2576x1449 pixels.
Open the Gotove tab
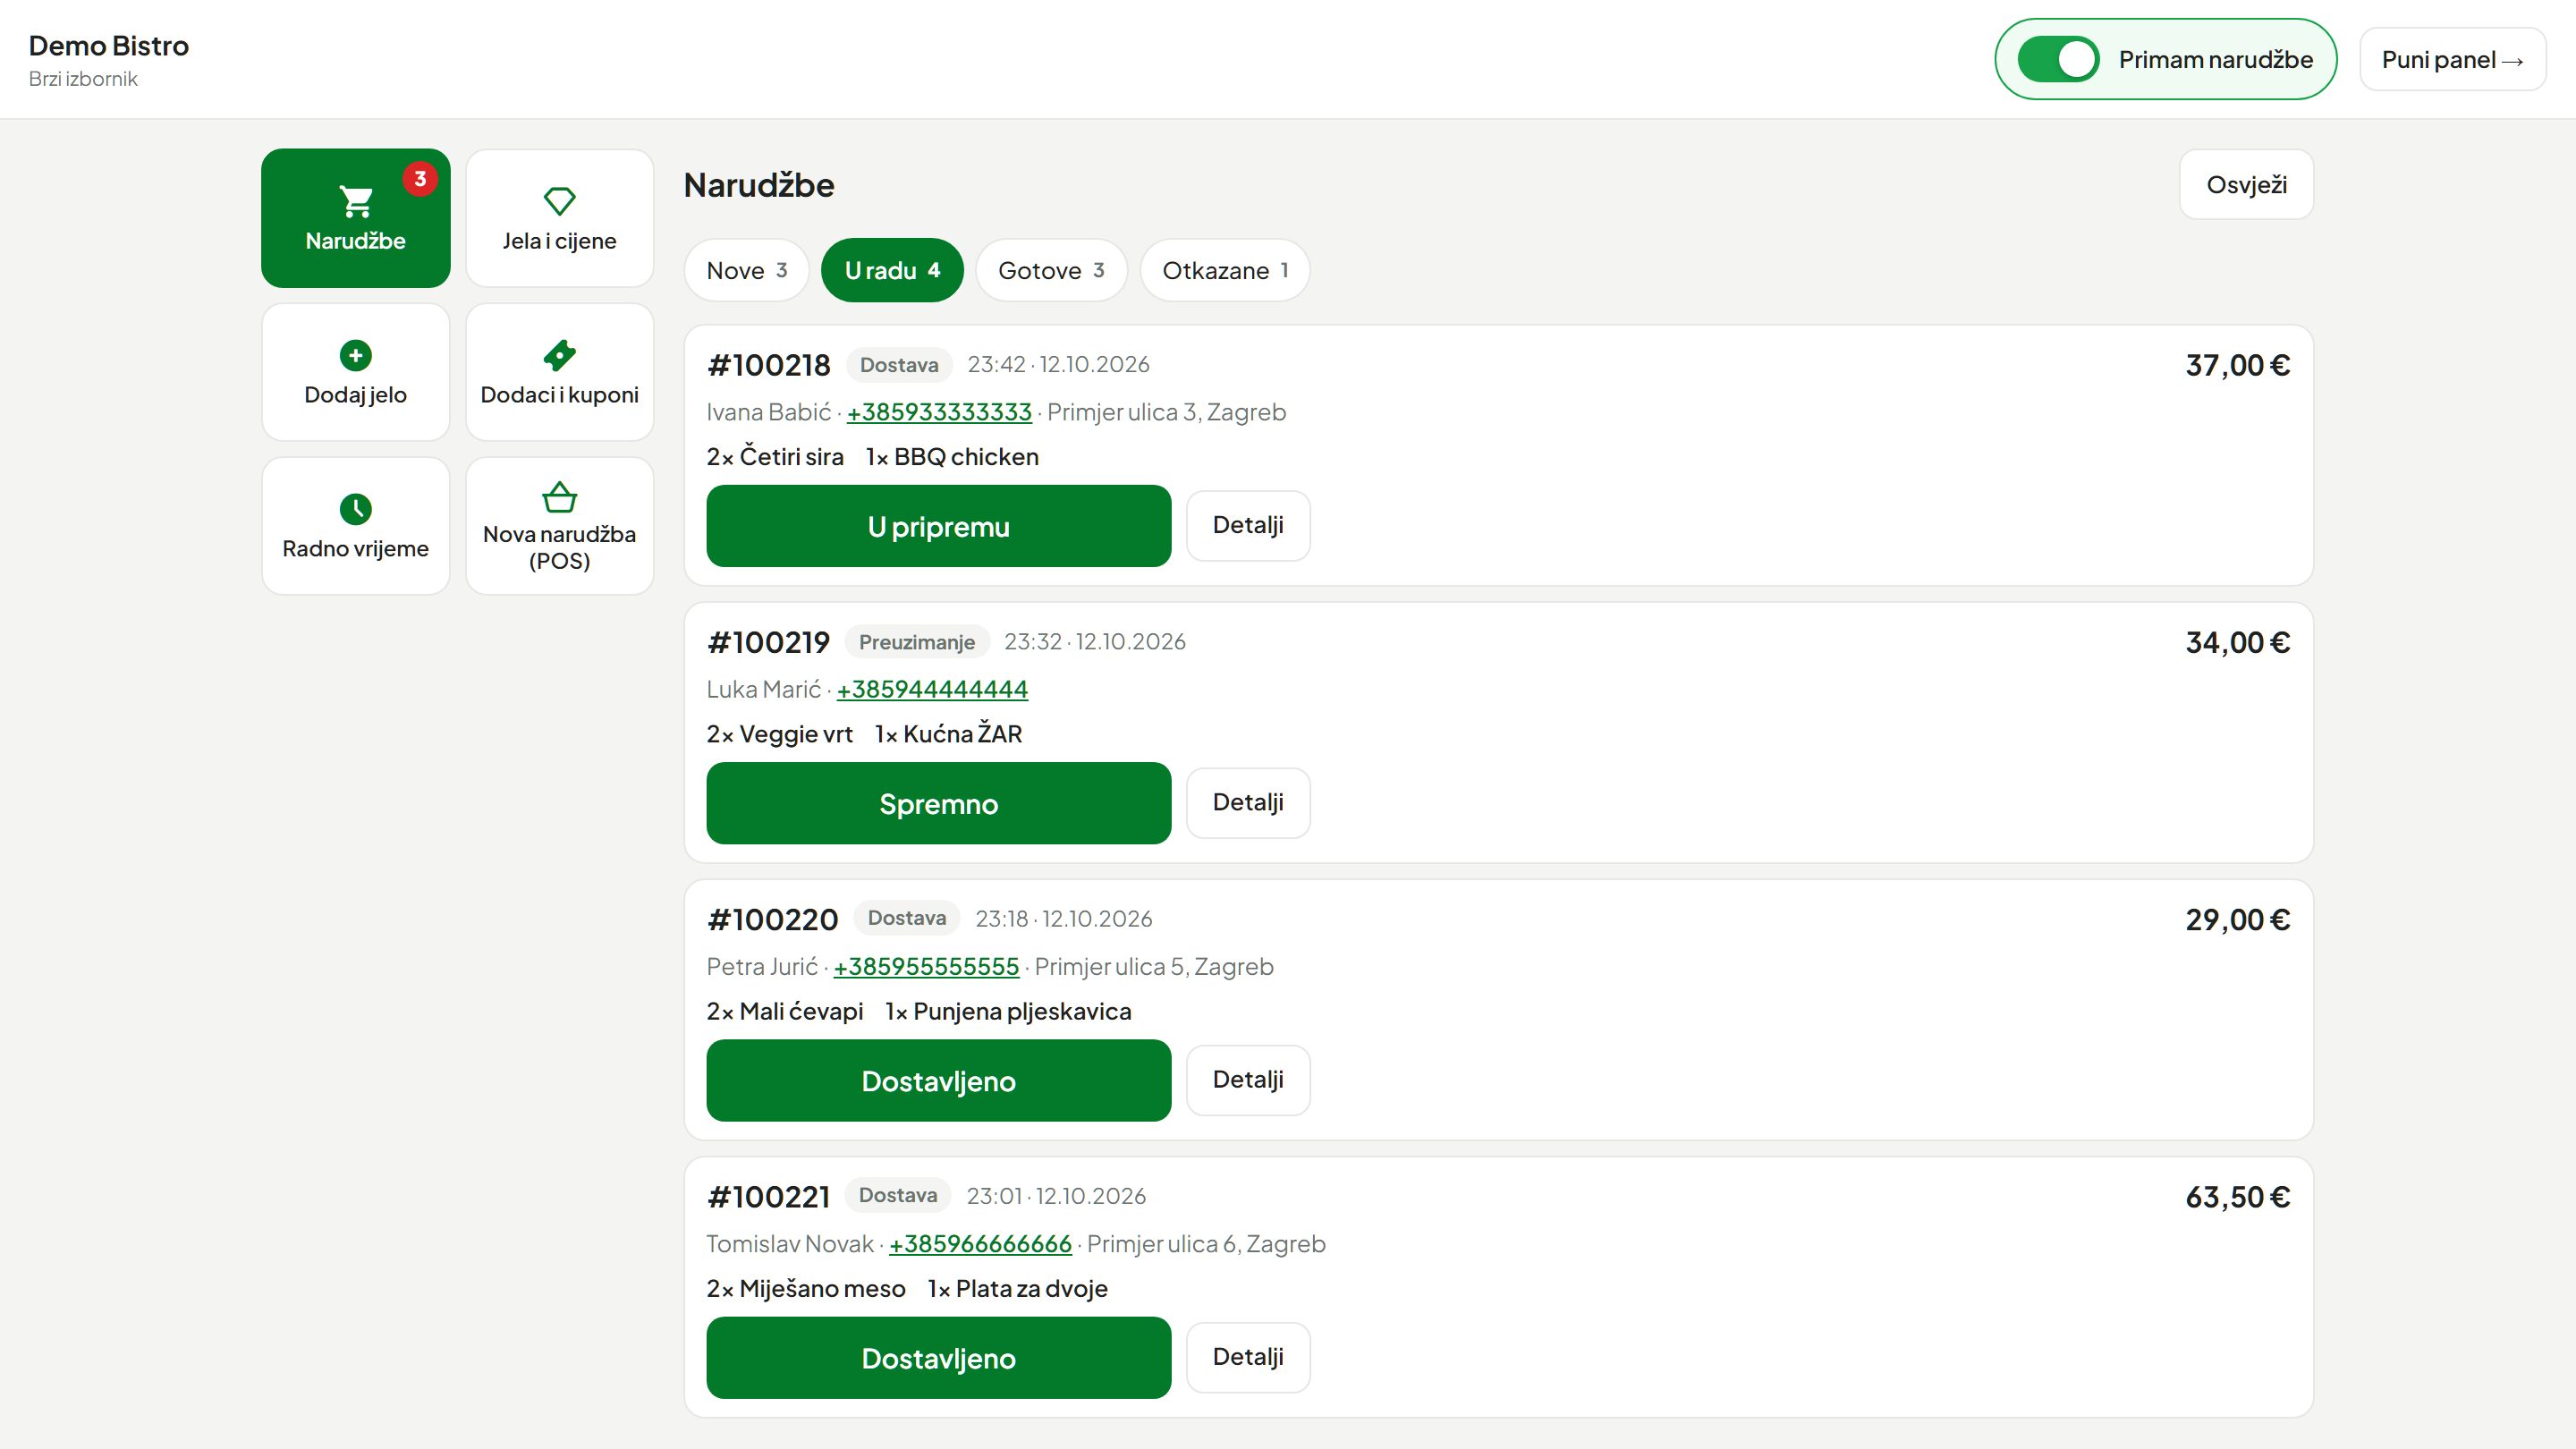1051,270
